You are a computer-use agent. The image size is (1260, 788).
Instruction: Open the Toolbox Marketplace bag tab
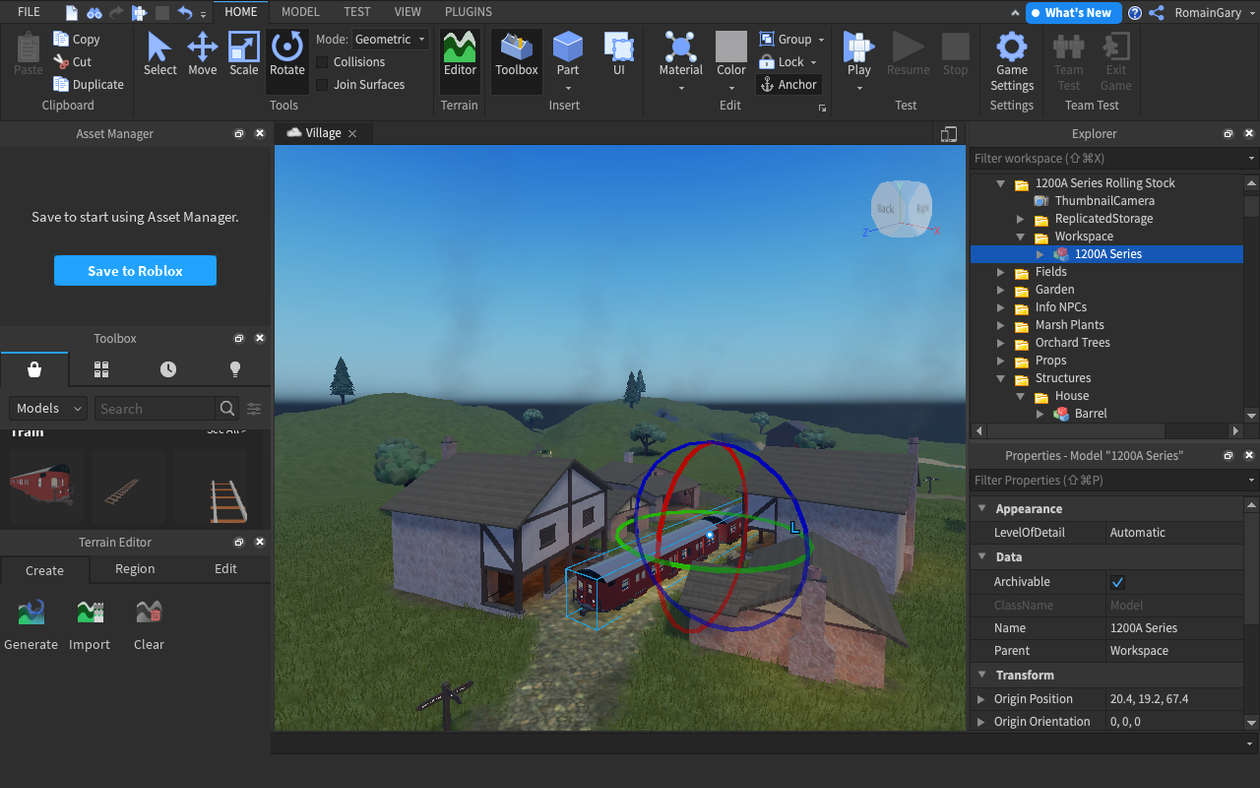tap(35, 369)
